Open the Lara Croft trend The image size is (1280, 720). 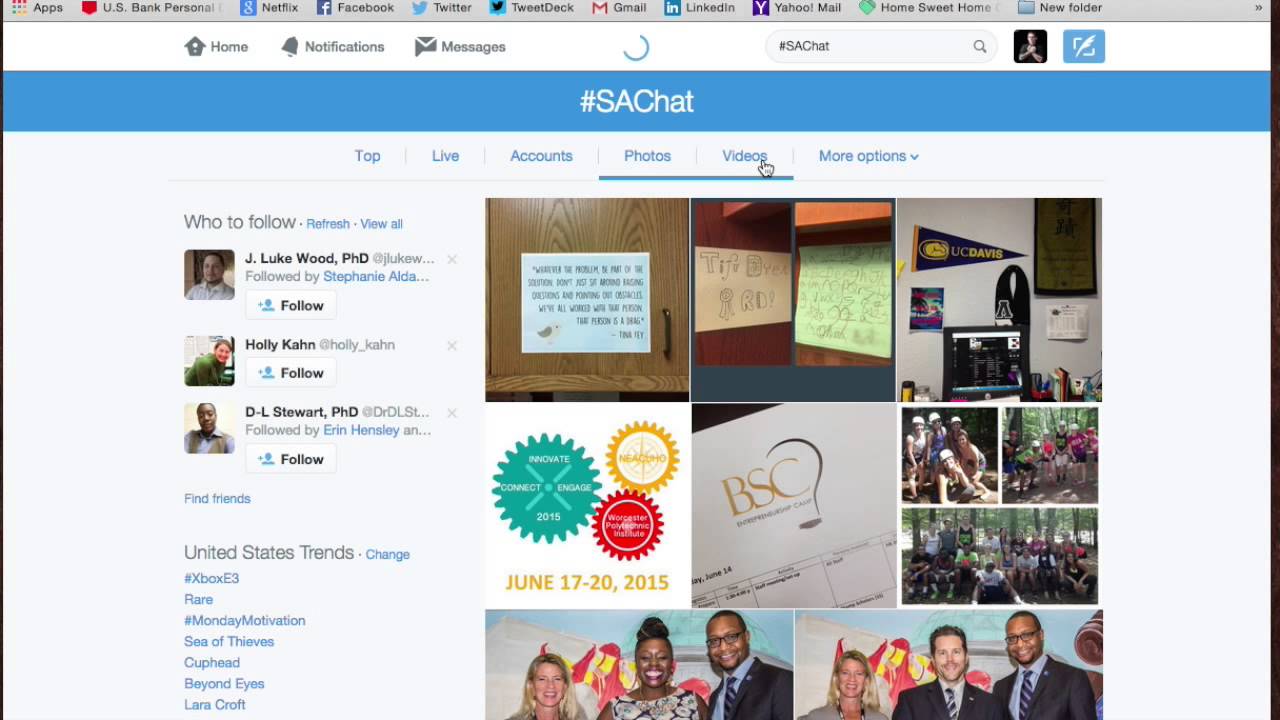click(214, 704)
